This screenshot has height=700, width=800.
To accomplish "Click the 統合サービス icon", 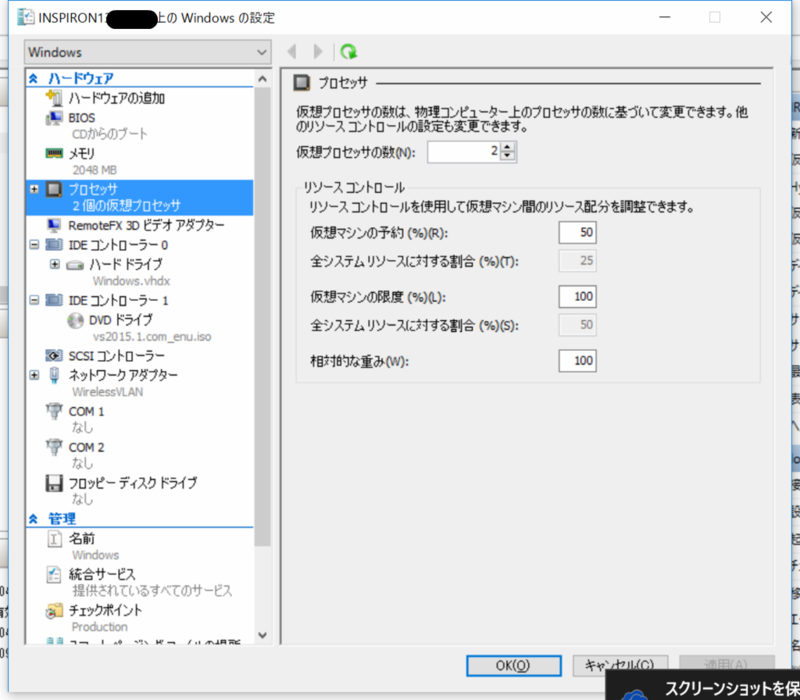I will (x=54, y=574).
